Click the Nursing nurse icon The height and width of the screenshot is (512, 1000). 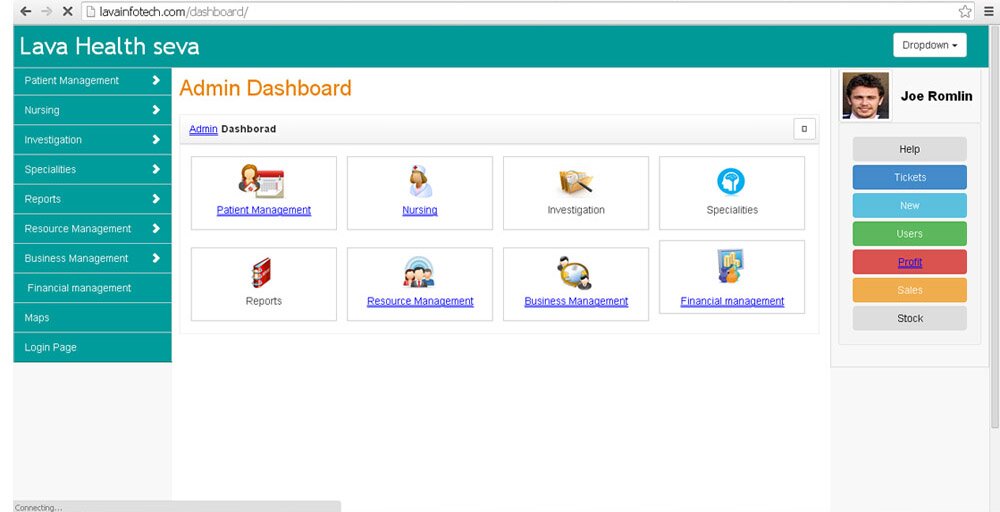click(x=420, y=182)
